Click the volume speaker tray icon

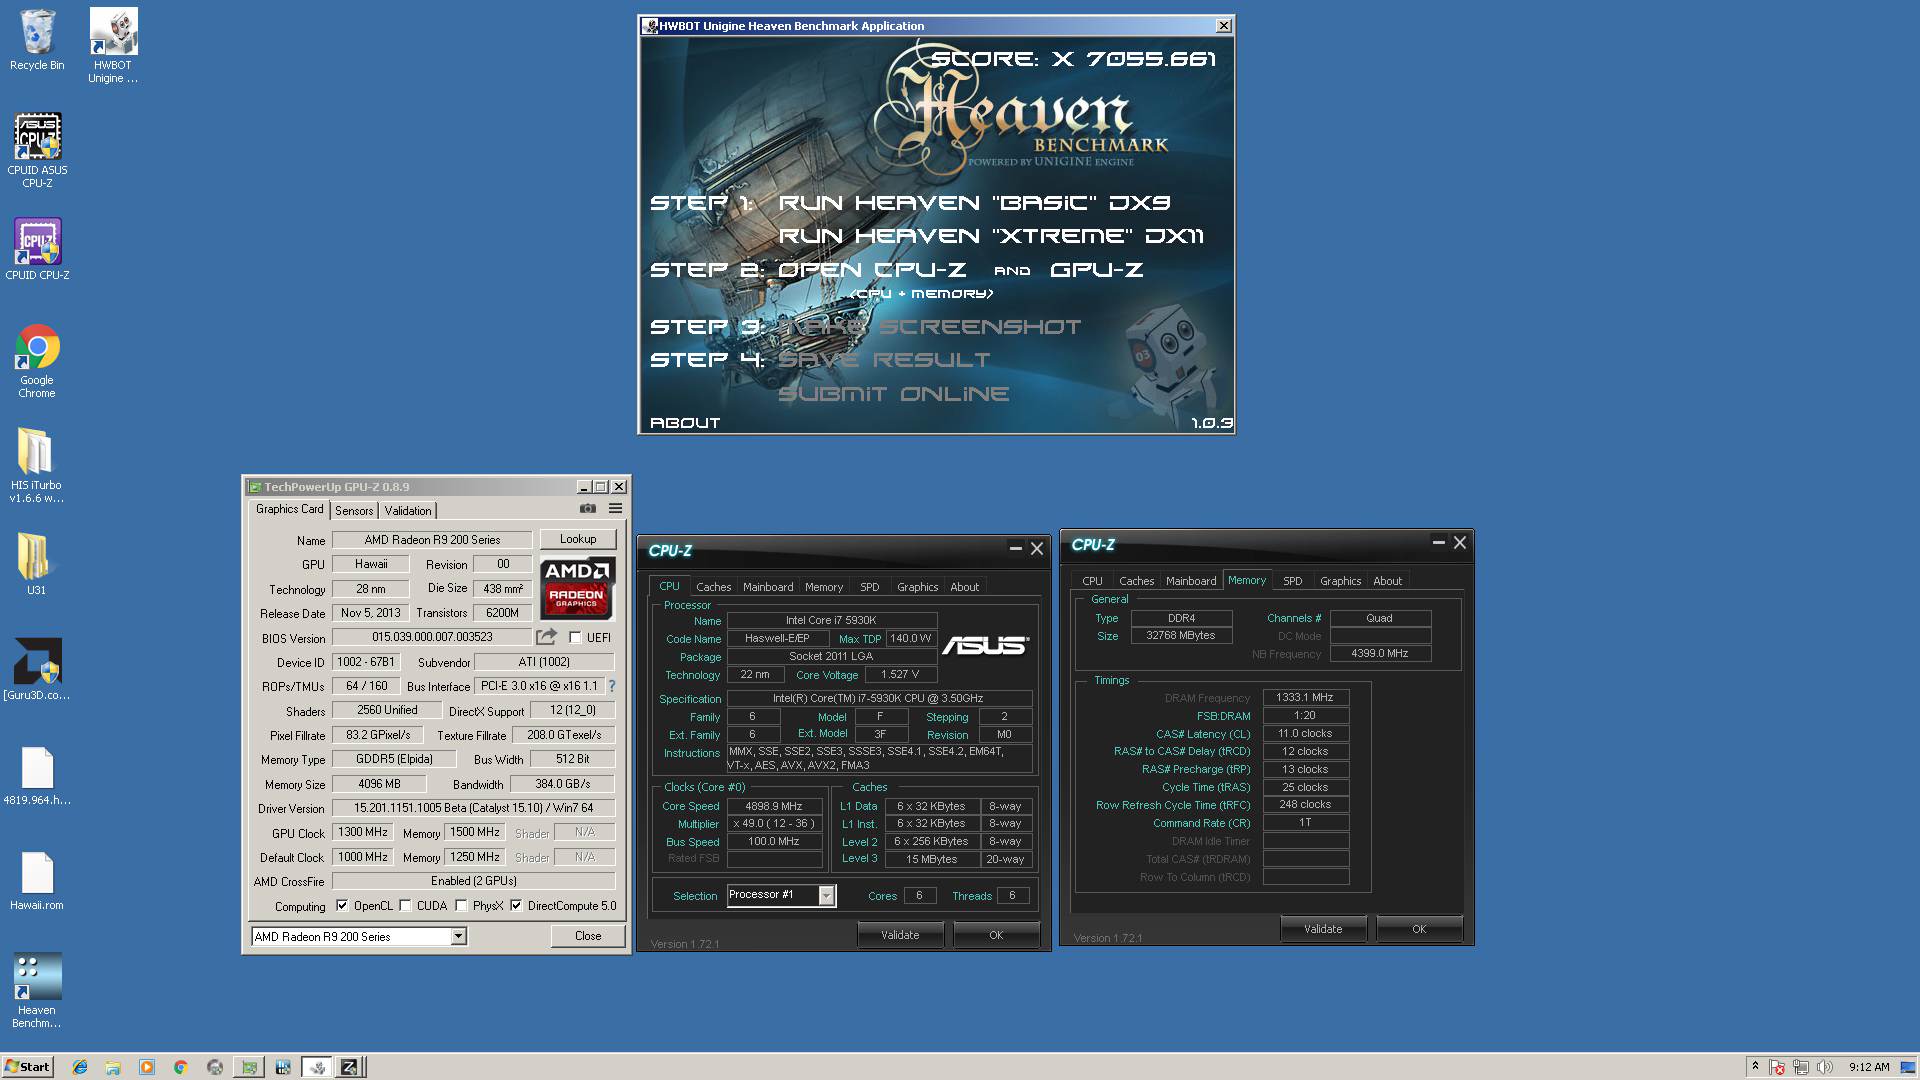tap(1825, 1067)
